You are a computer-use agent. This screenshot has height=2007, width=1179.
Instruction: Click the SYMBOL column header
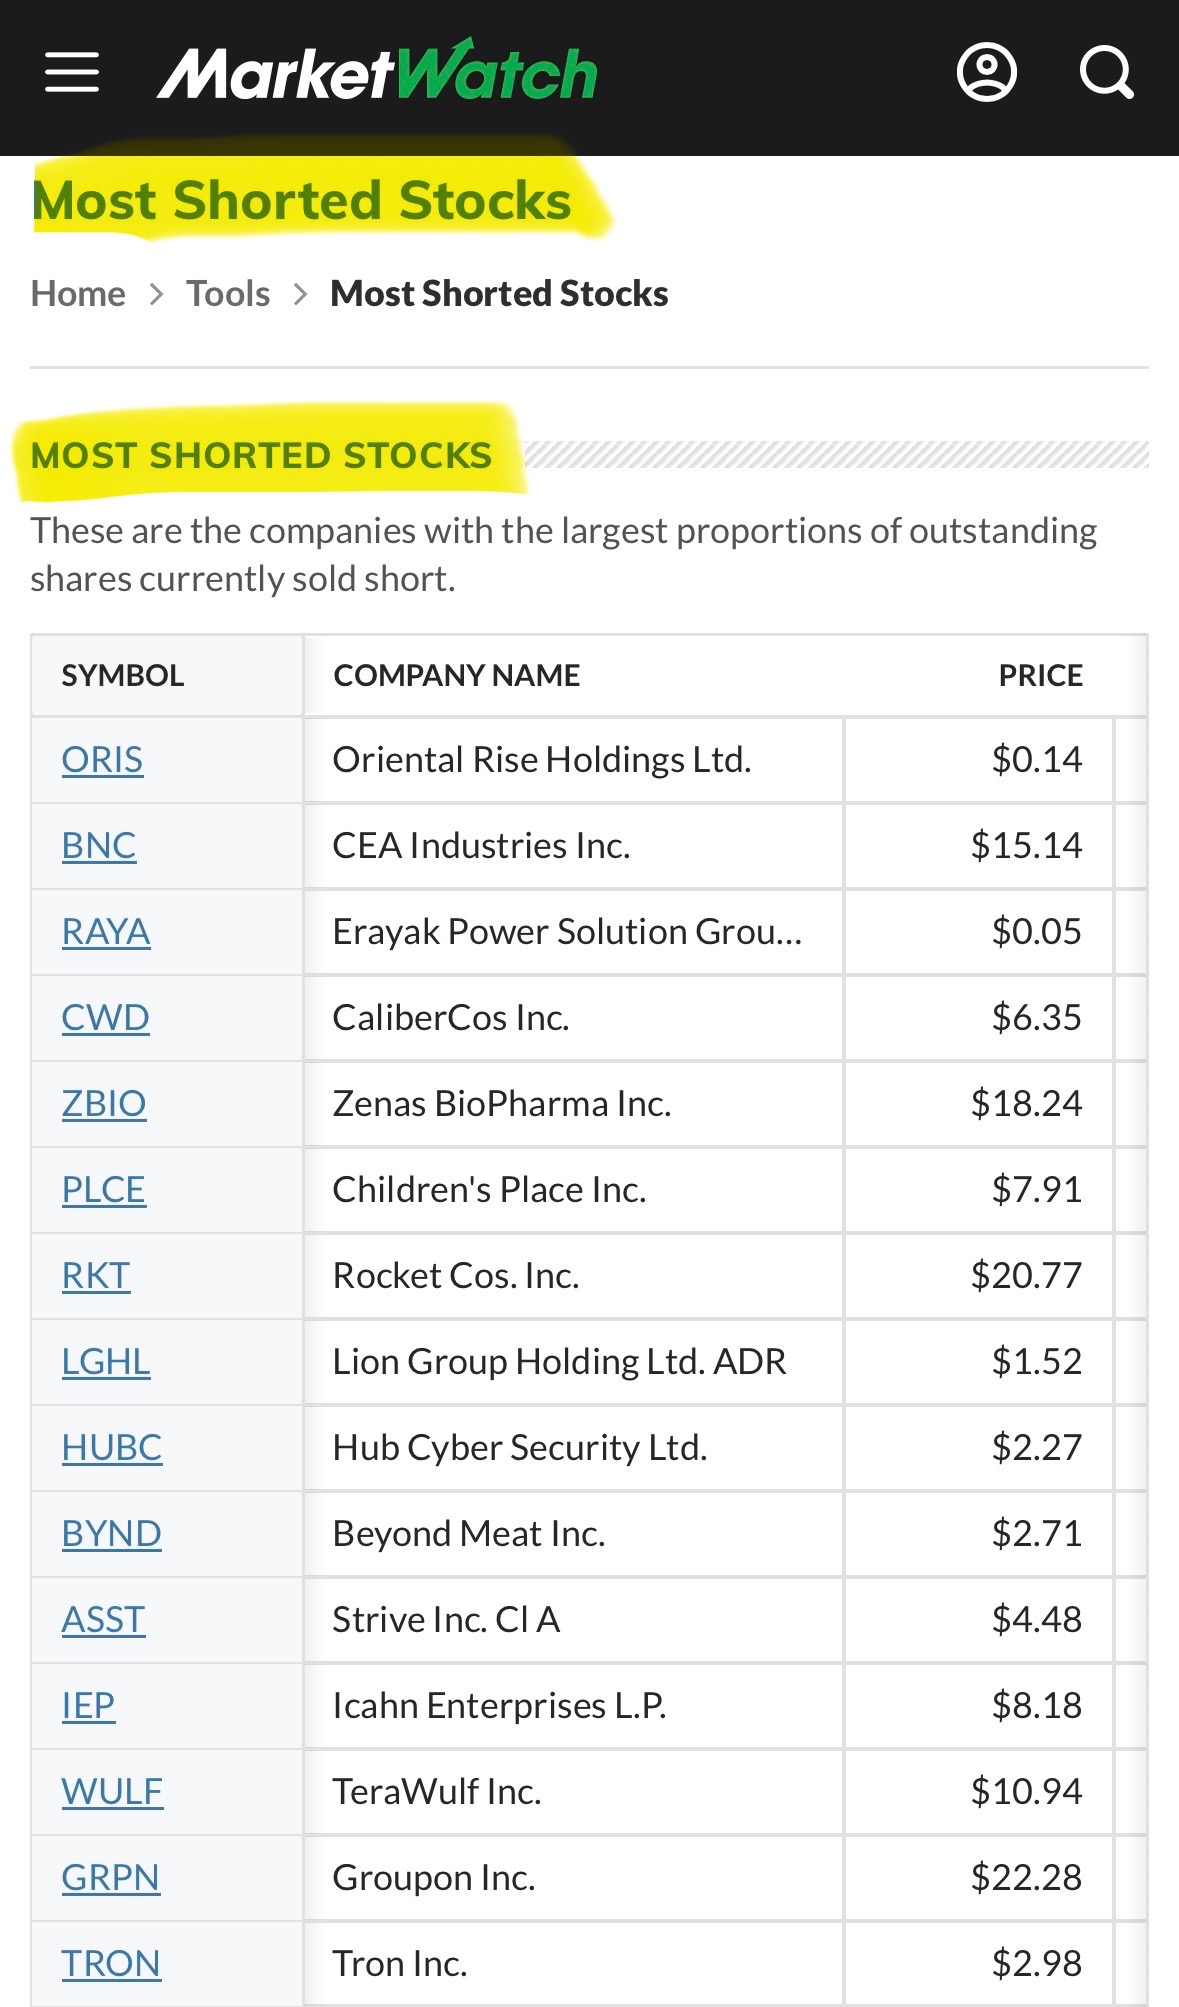click(123, 676)
